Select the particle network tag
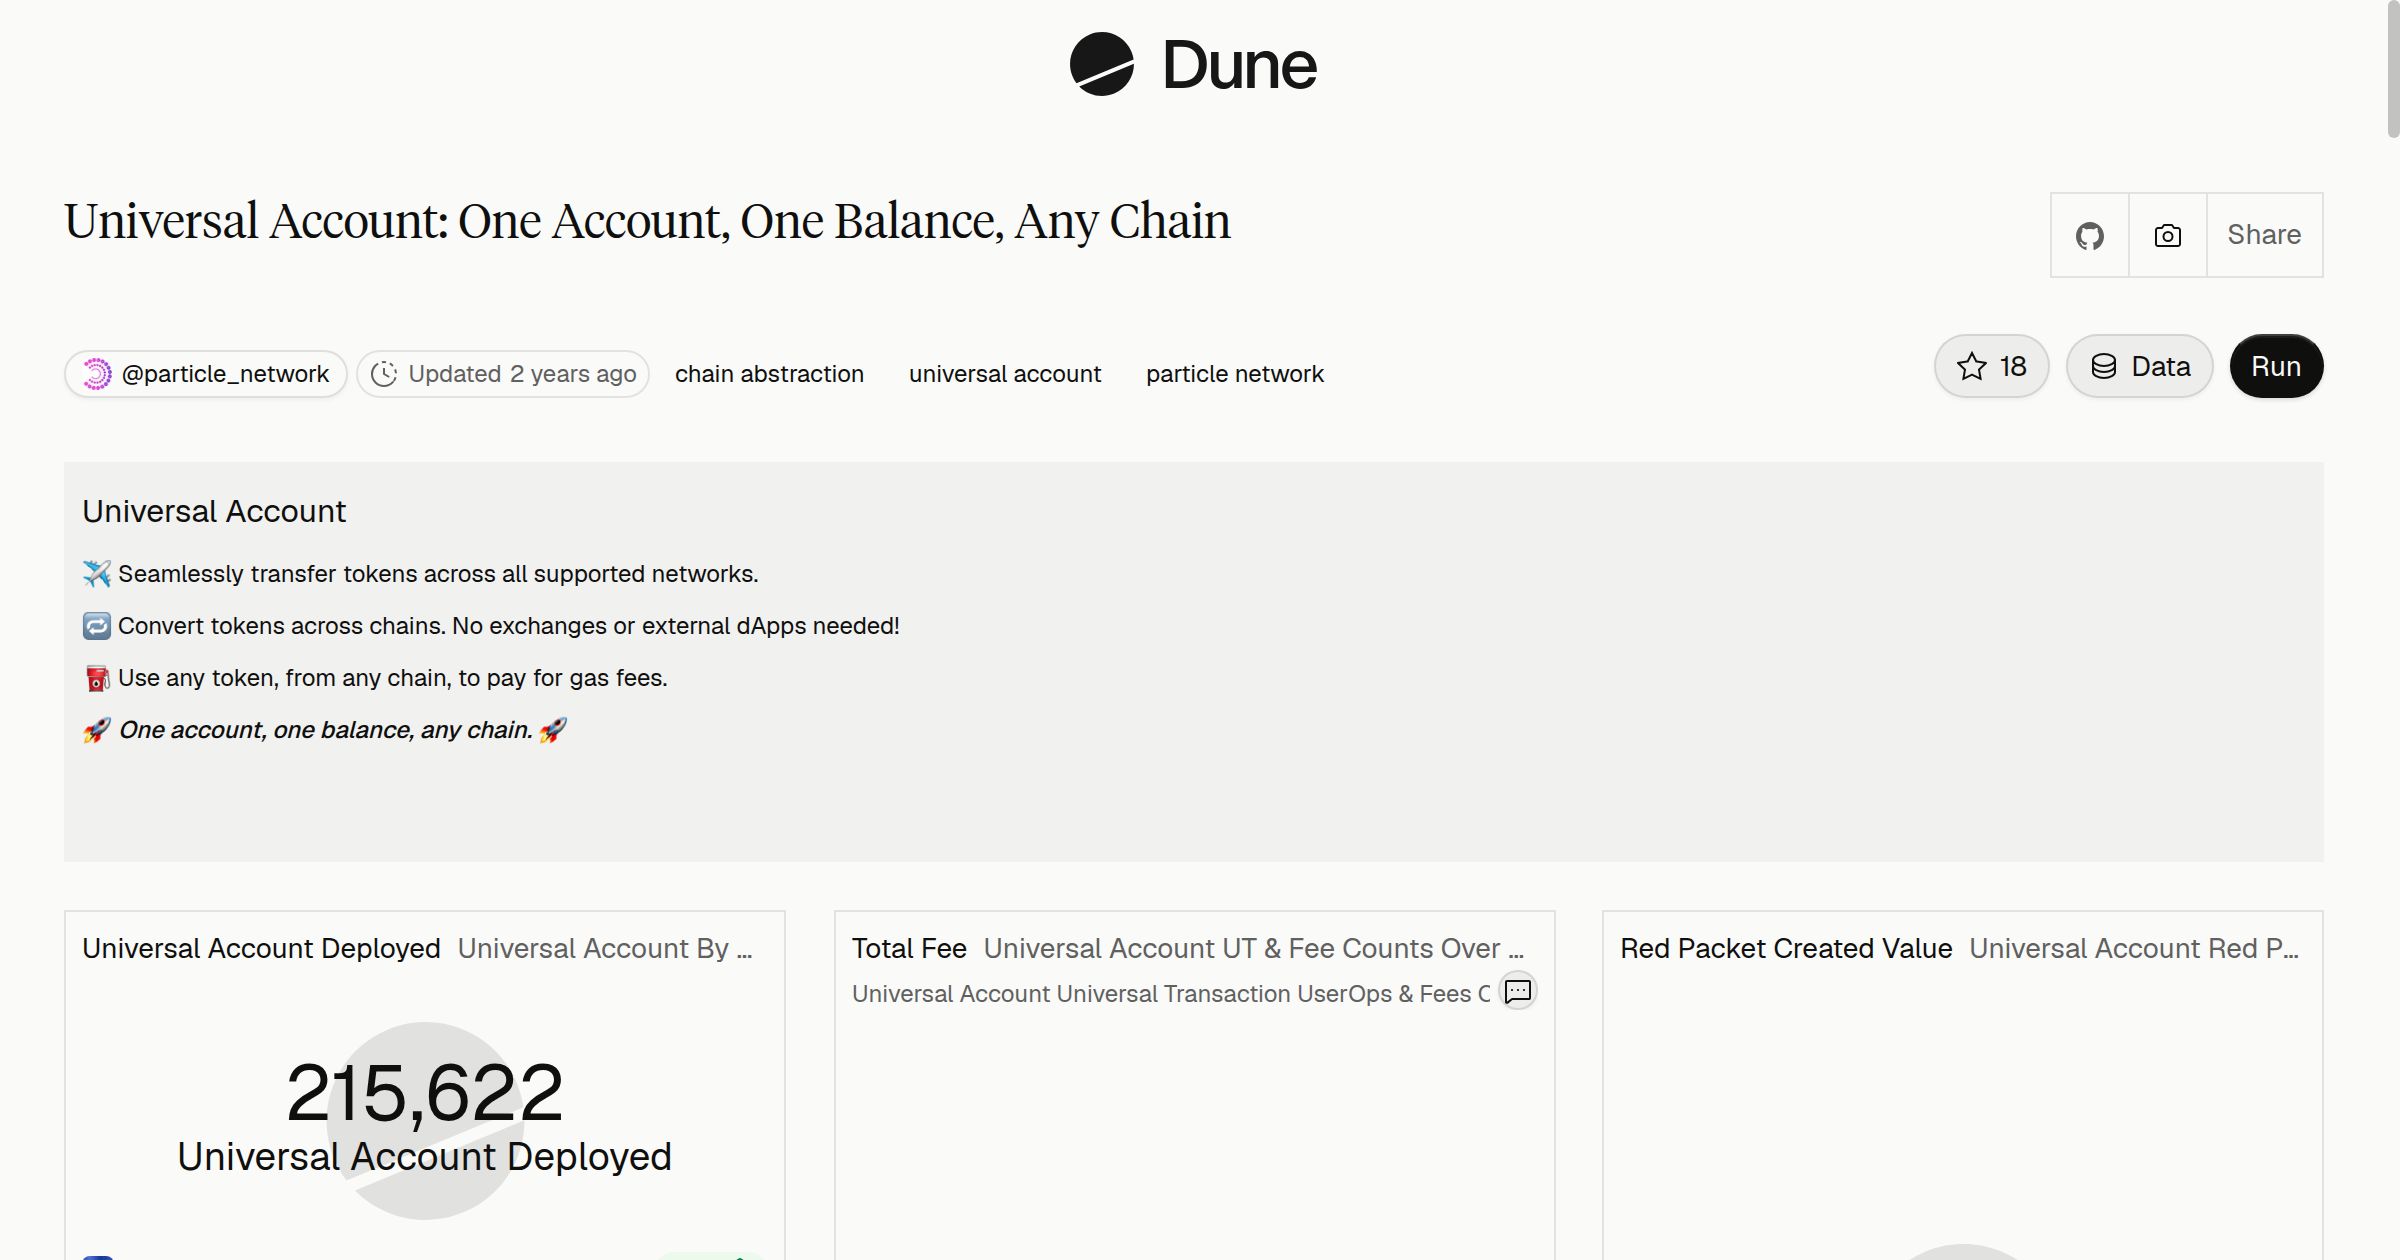The height and width of the screenshot is (1260, 2400). pos(1235,374)
